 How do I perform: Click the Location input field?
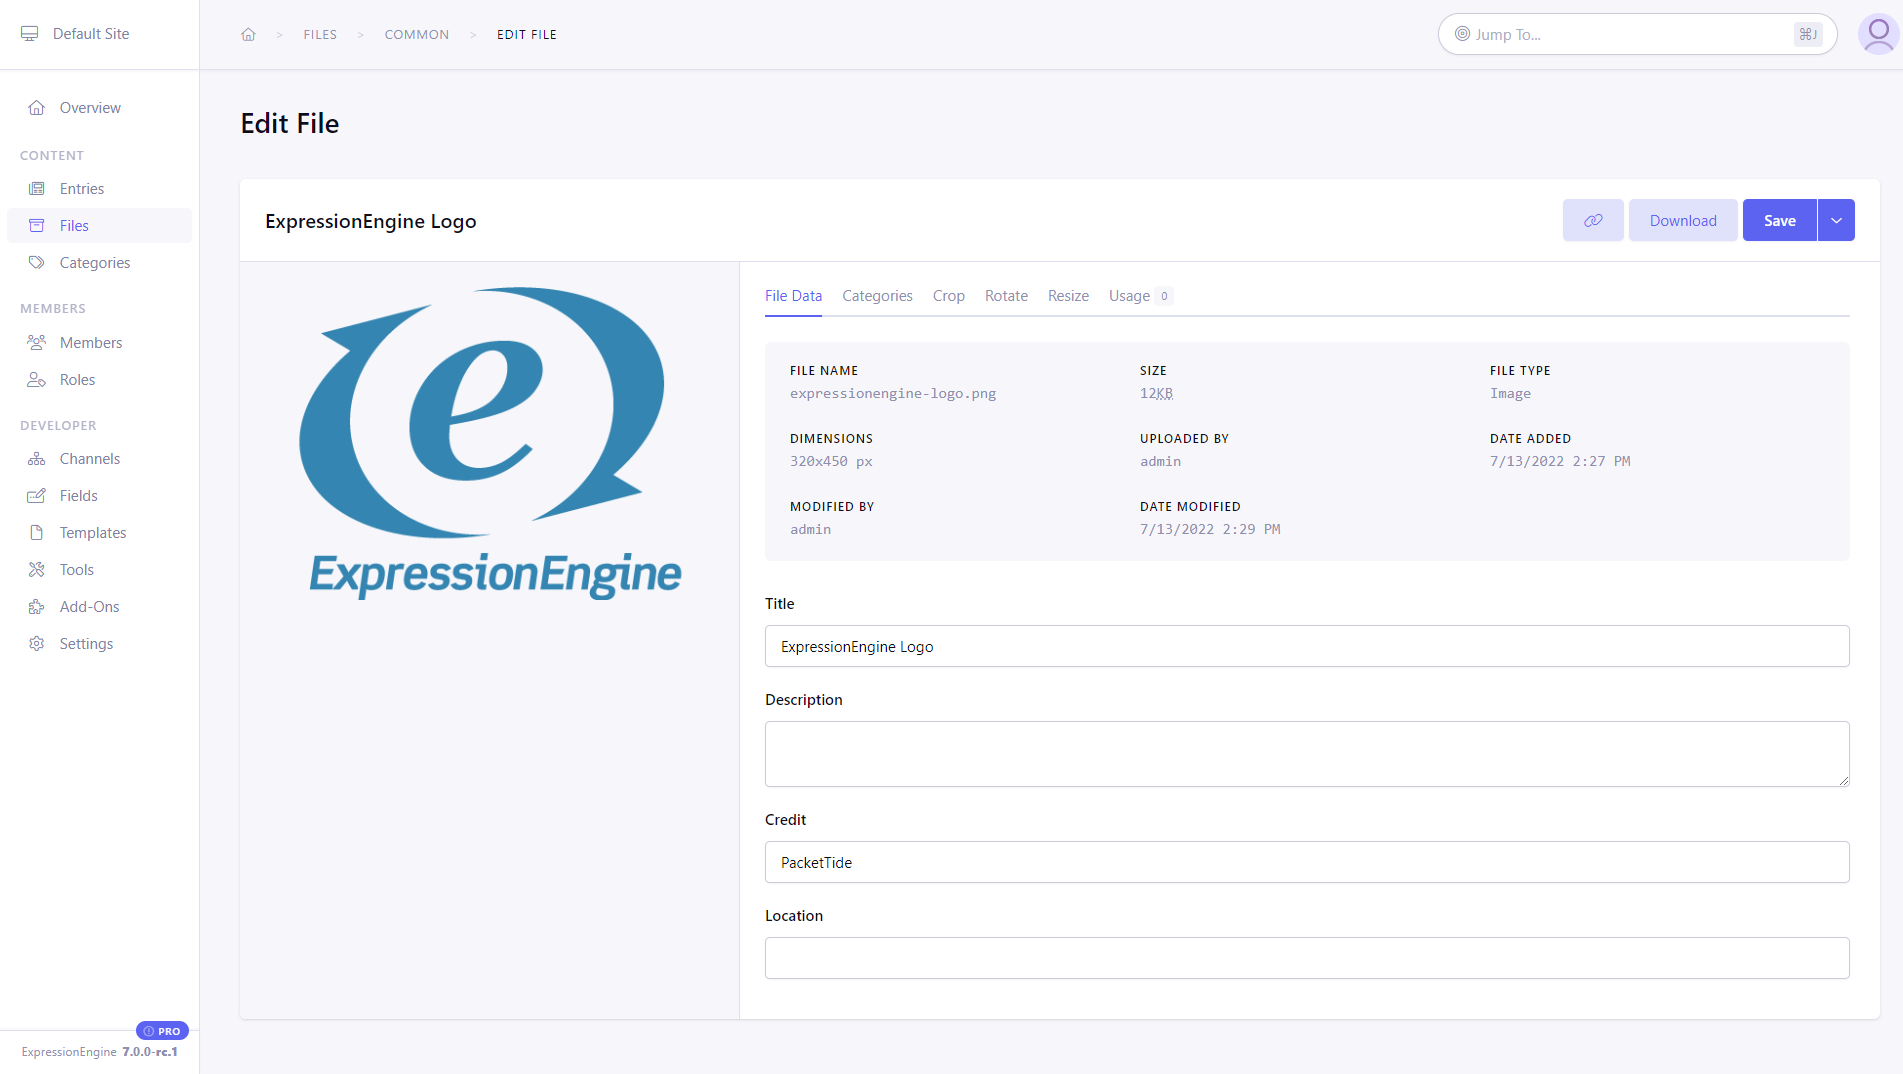point(1307,958)
